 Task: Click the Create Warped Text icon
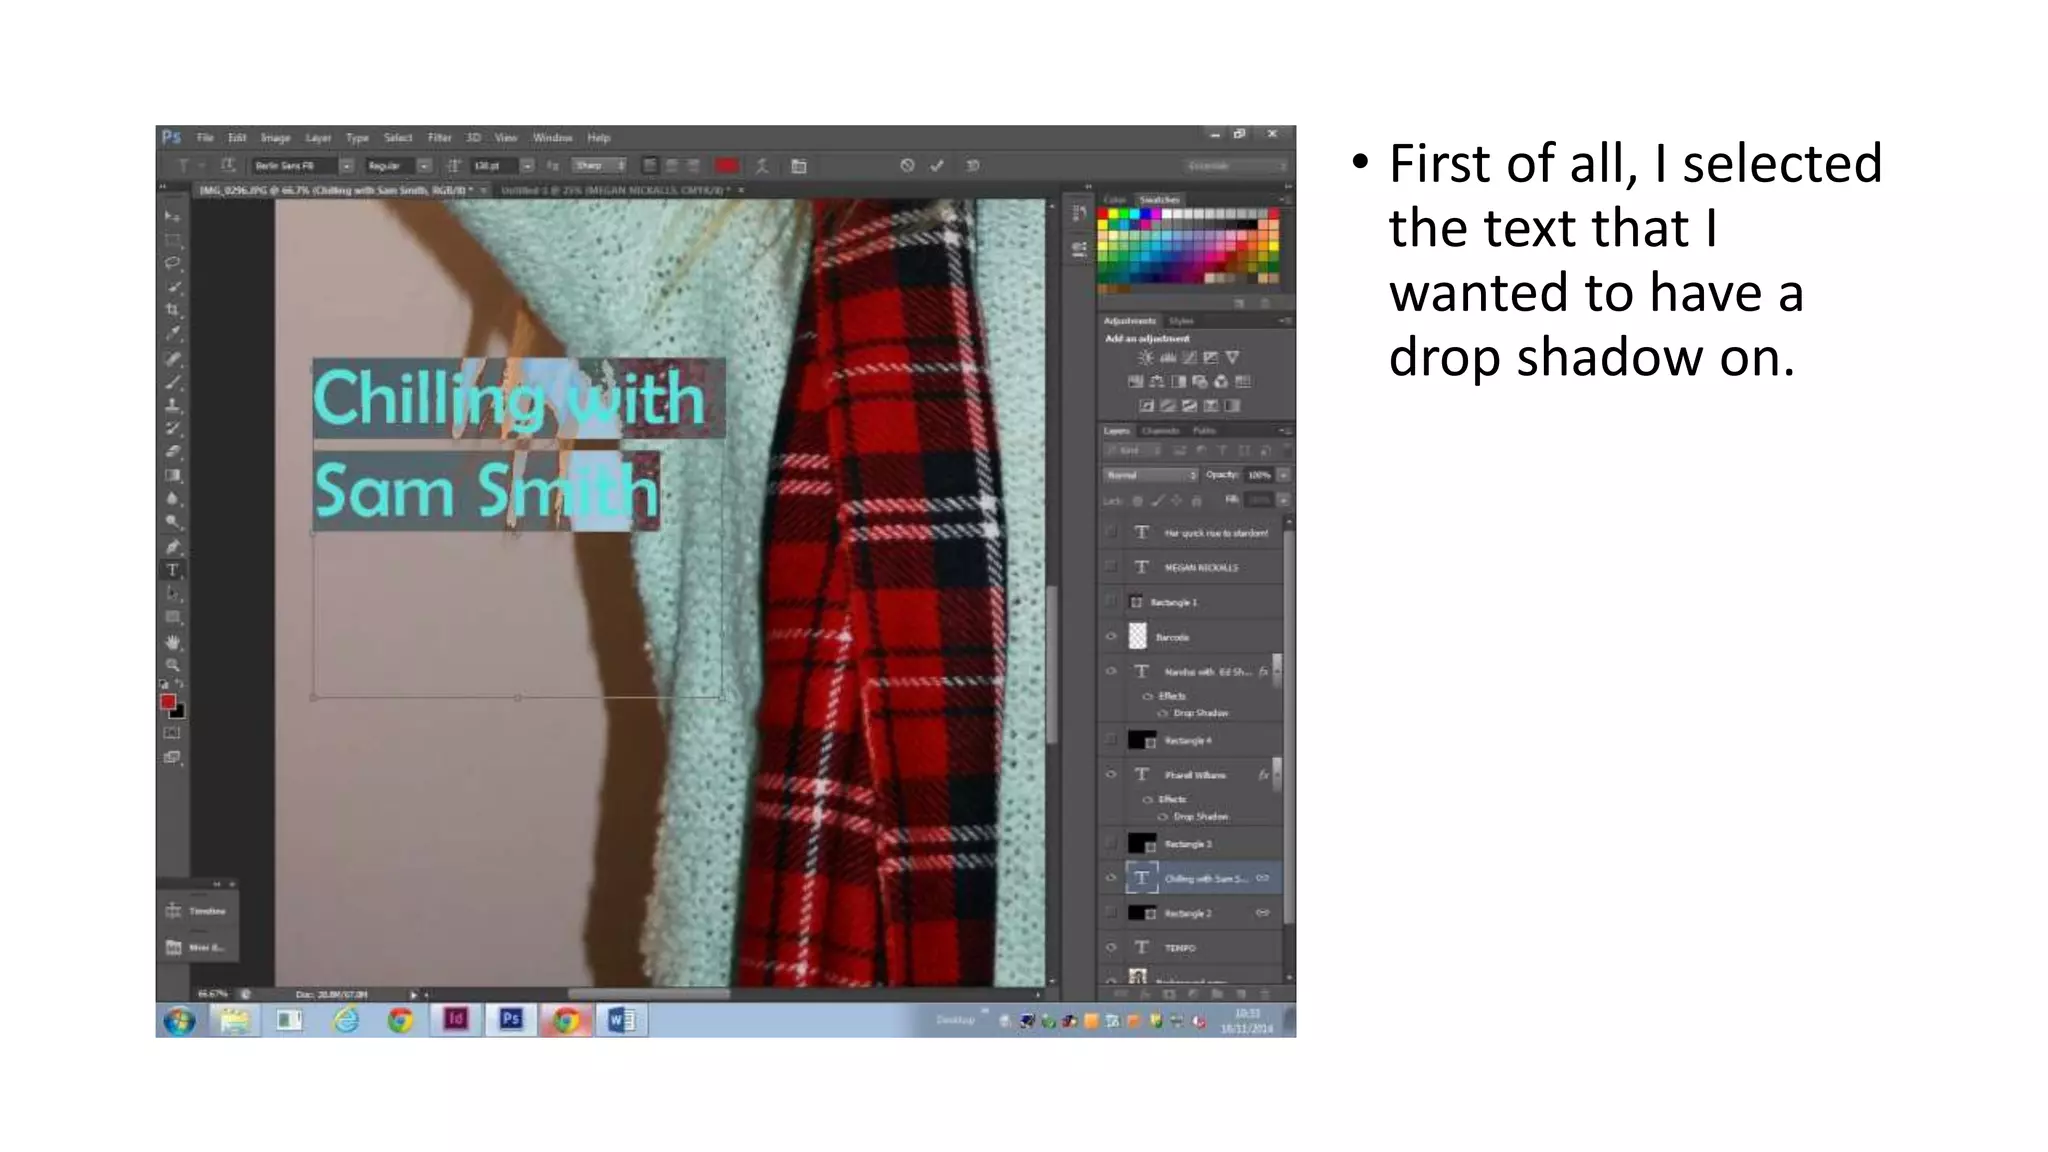pos(762,166)
